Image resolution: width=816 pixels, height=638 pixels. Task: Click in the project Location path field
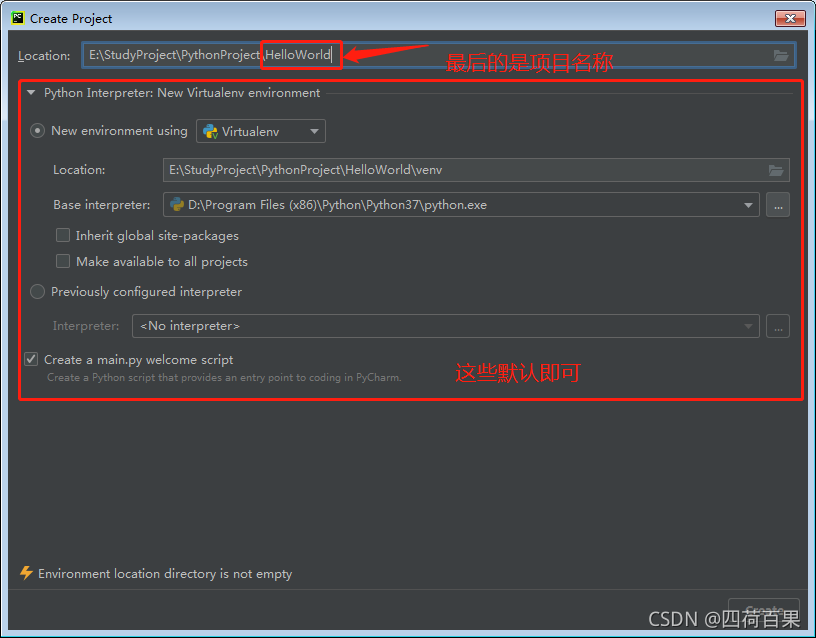[438, 55]
